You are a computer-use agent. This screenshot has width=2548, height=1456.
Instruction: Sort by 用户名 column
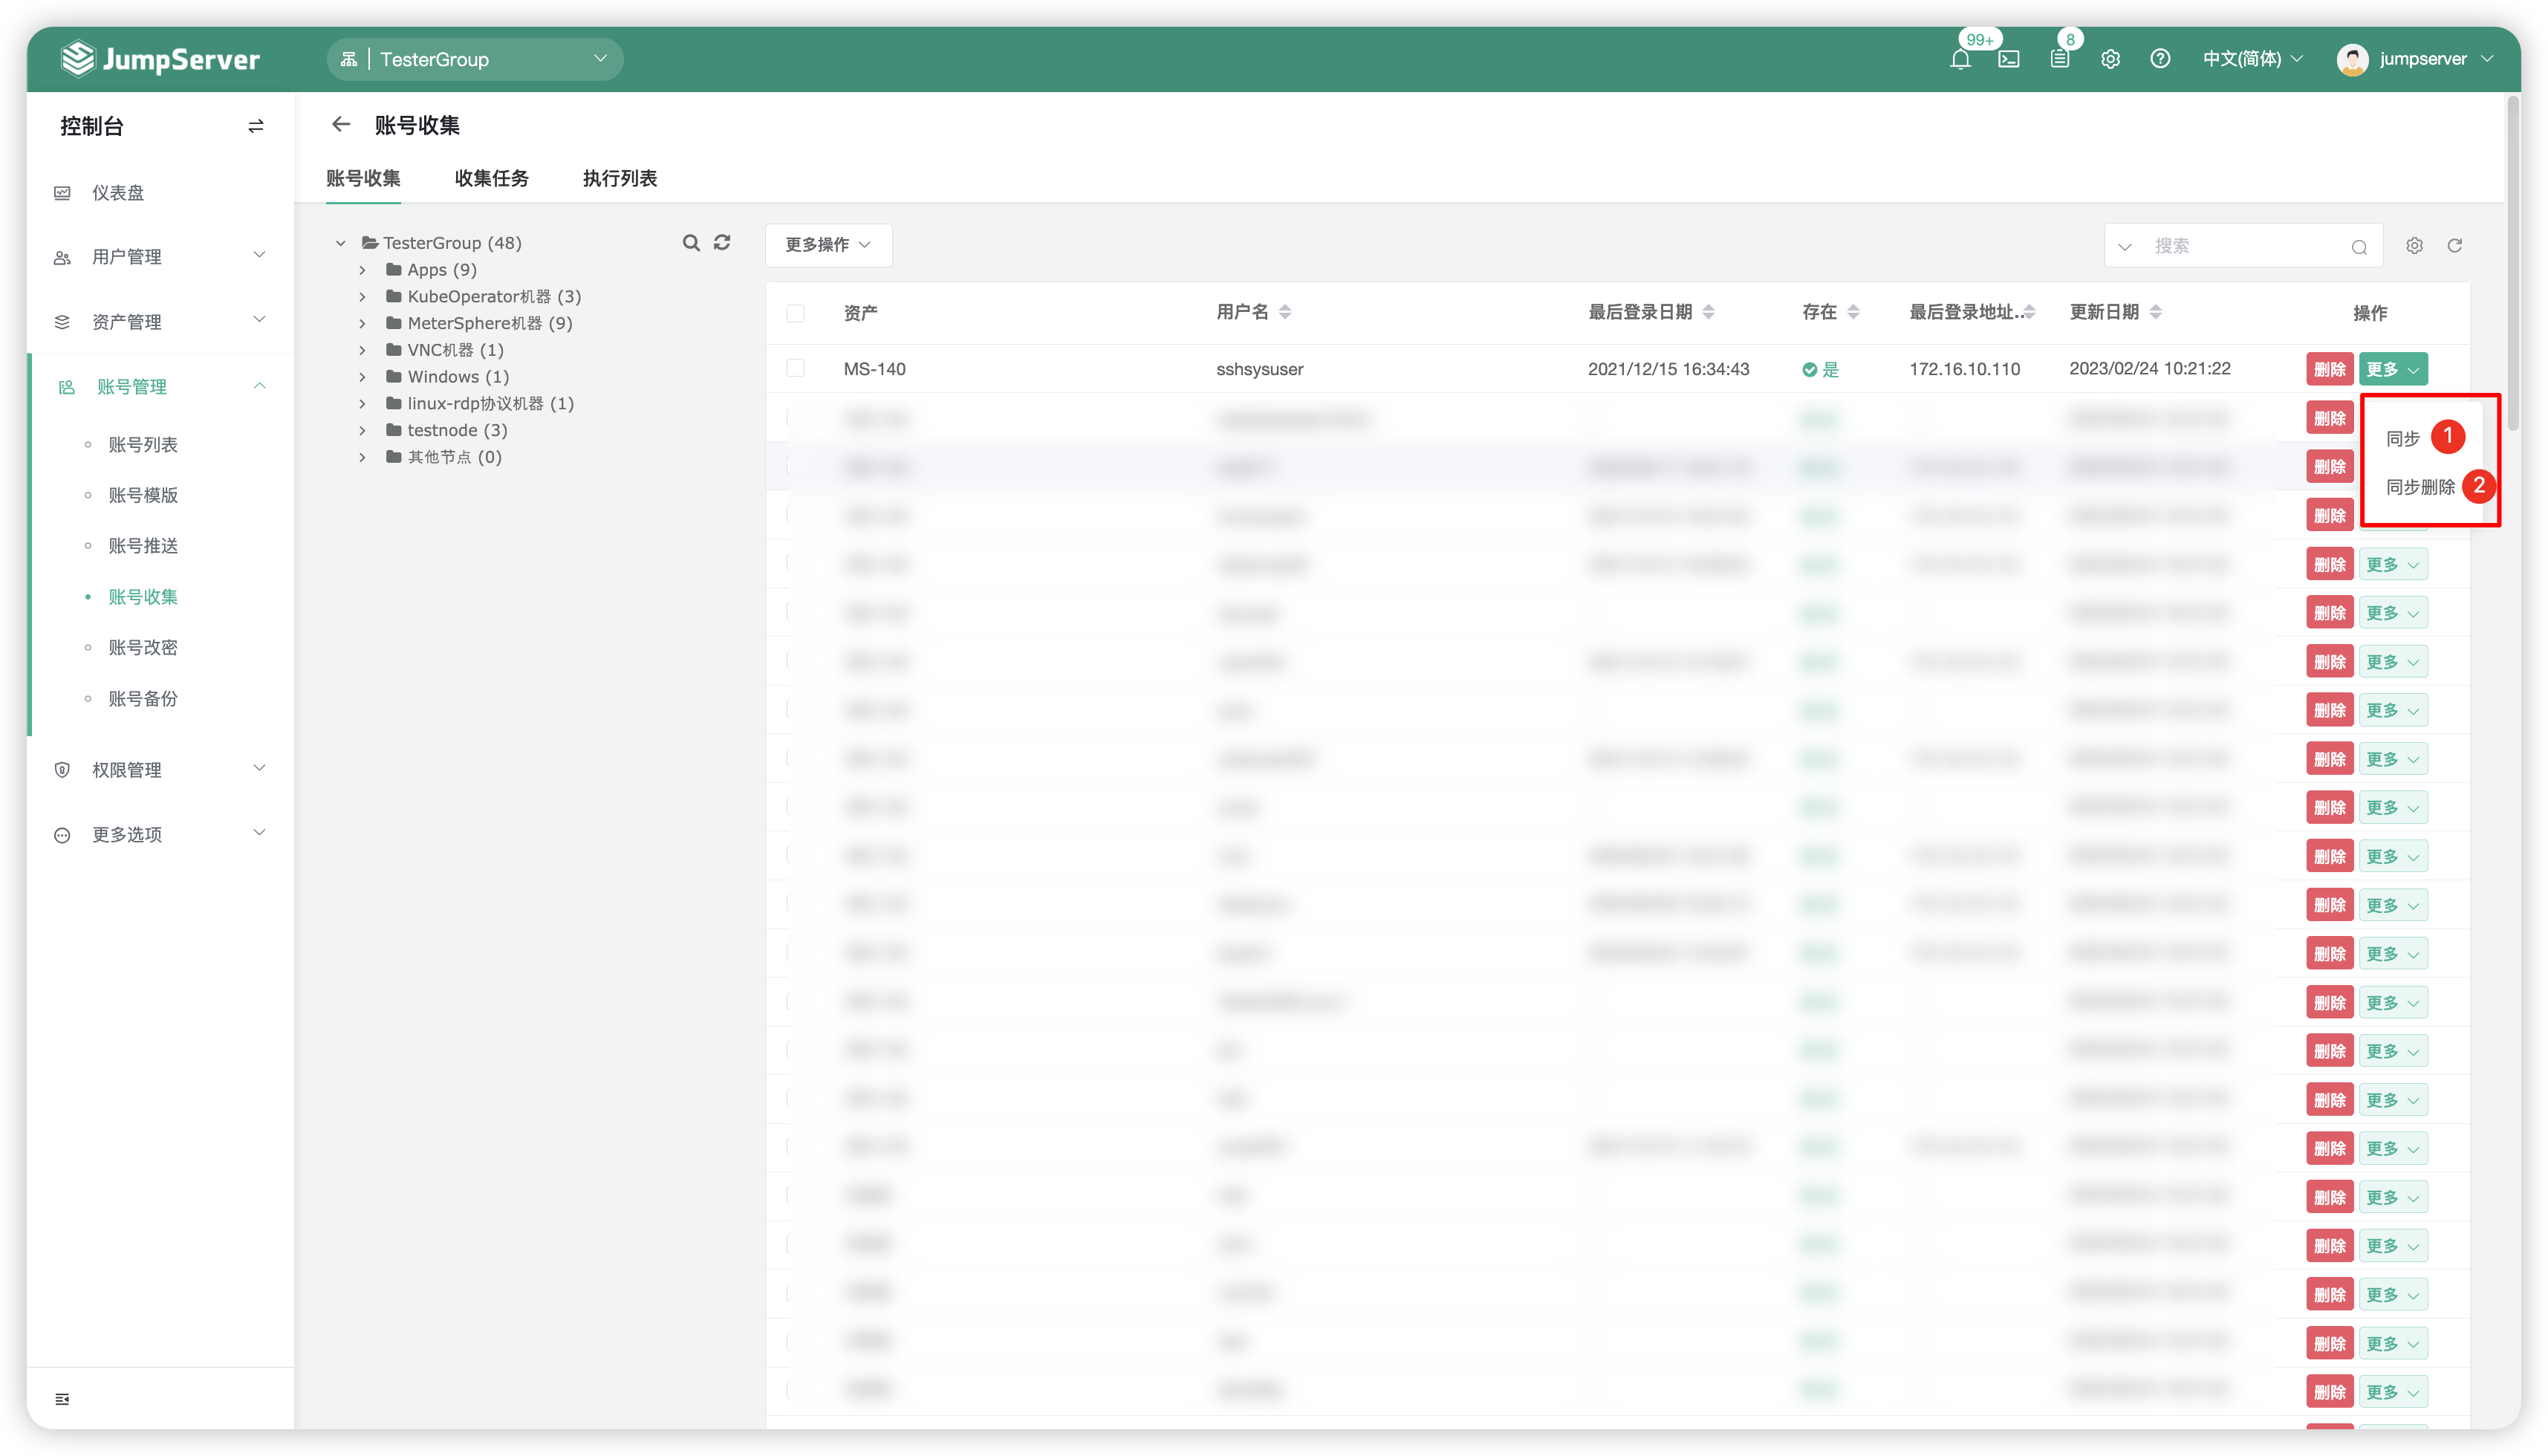[1285, 312]
